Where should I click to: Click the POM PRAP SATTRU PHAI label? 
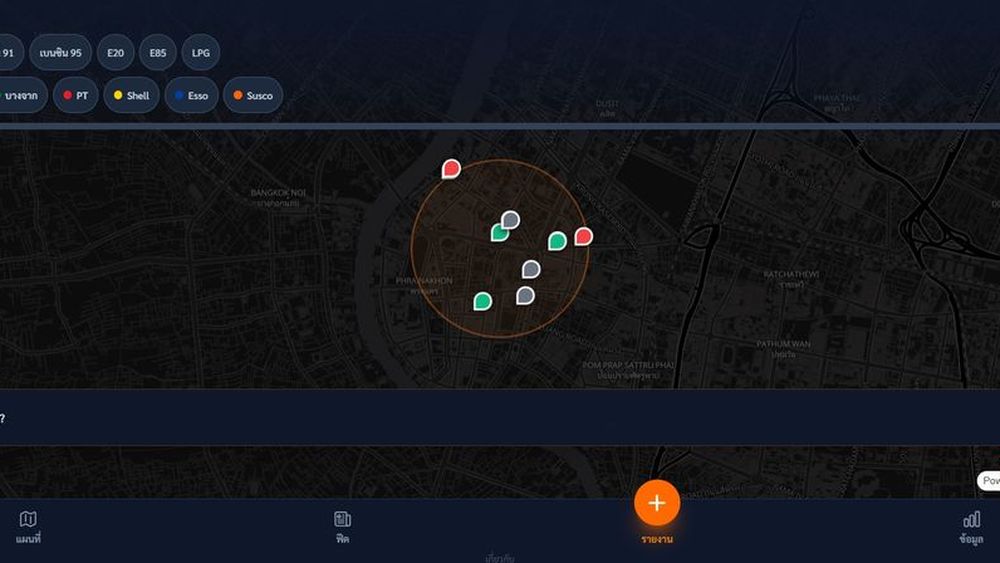tap(628, 365)
